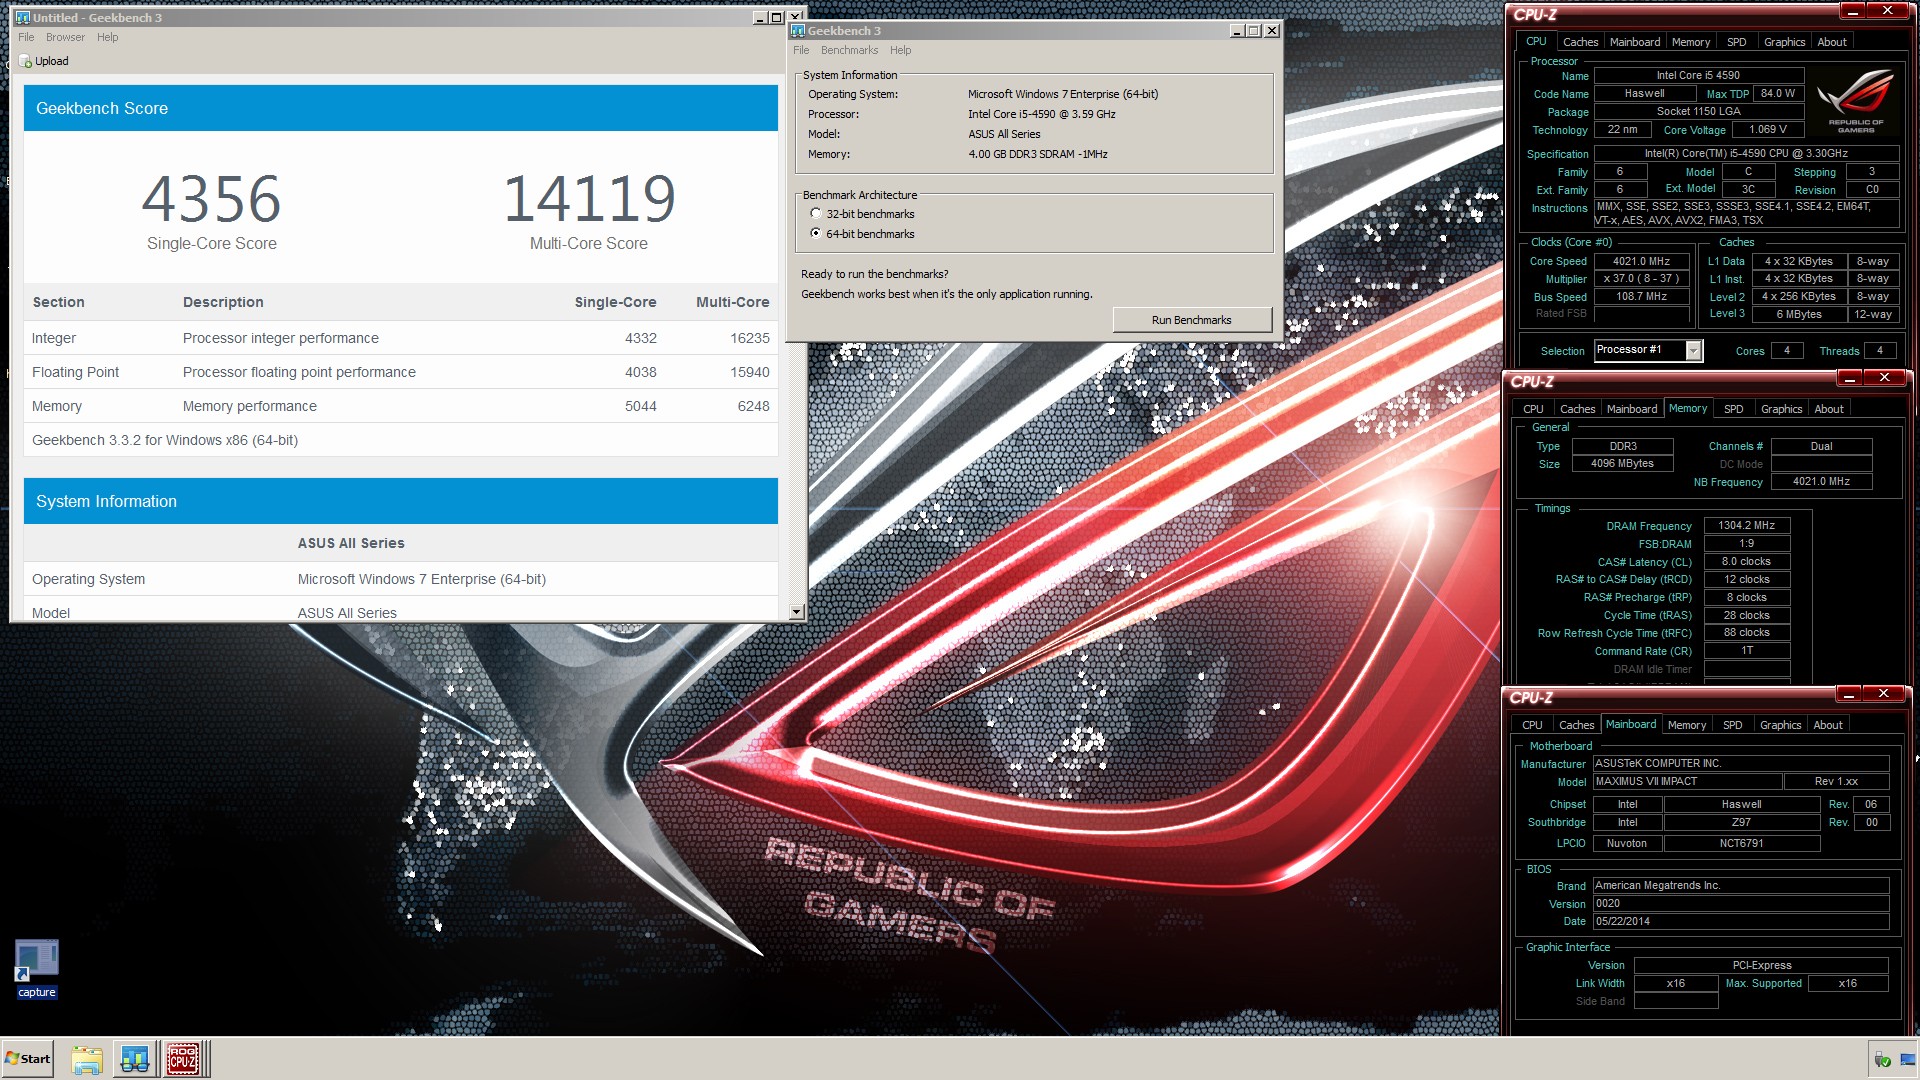Select SPD tab in middle CPU-Z Memory window

(x=1733, y=409)
